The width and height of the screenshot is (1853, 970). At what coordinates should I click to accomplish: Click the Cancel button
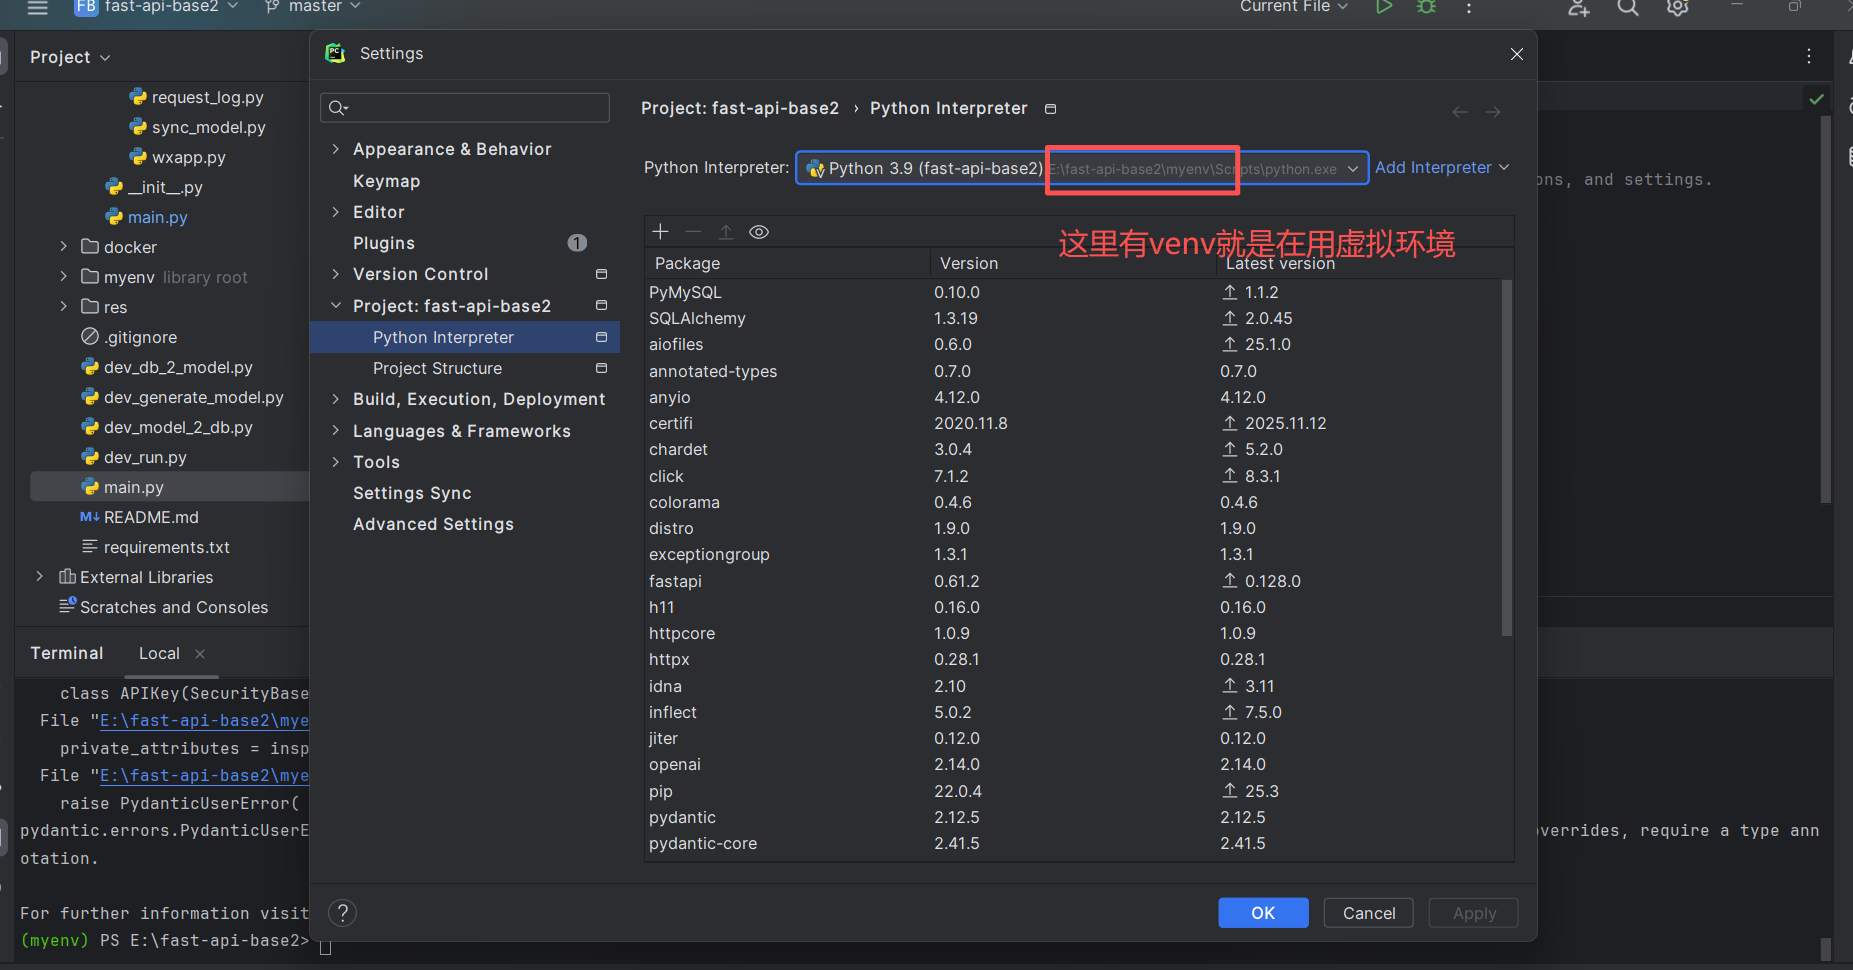click(1369, 913)
